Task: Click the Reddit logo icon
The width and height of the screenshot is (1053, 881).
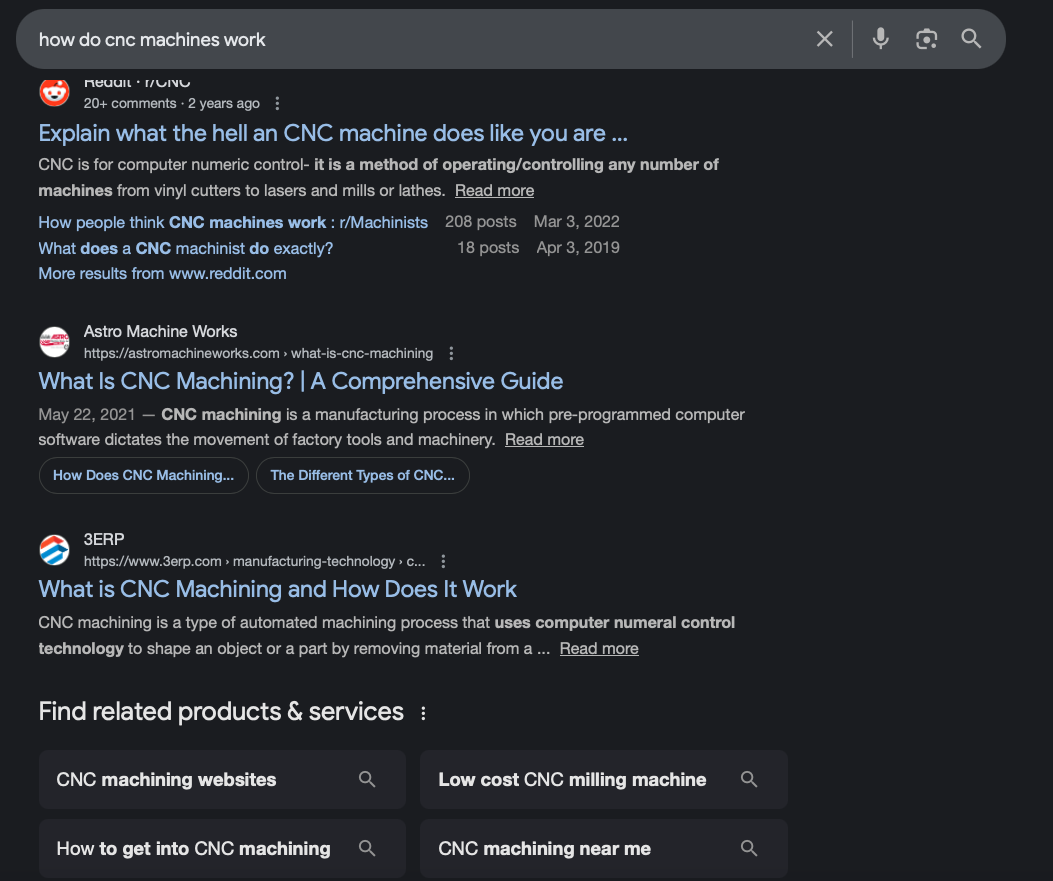Action: pyautogui.click(x=54, y=92)
